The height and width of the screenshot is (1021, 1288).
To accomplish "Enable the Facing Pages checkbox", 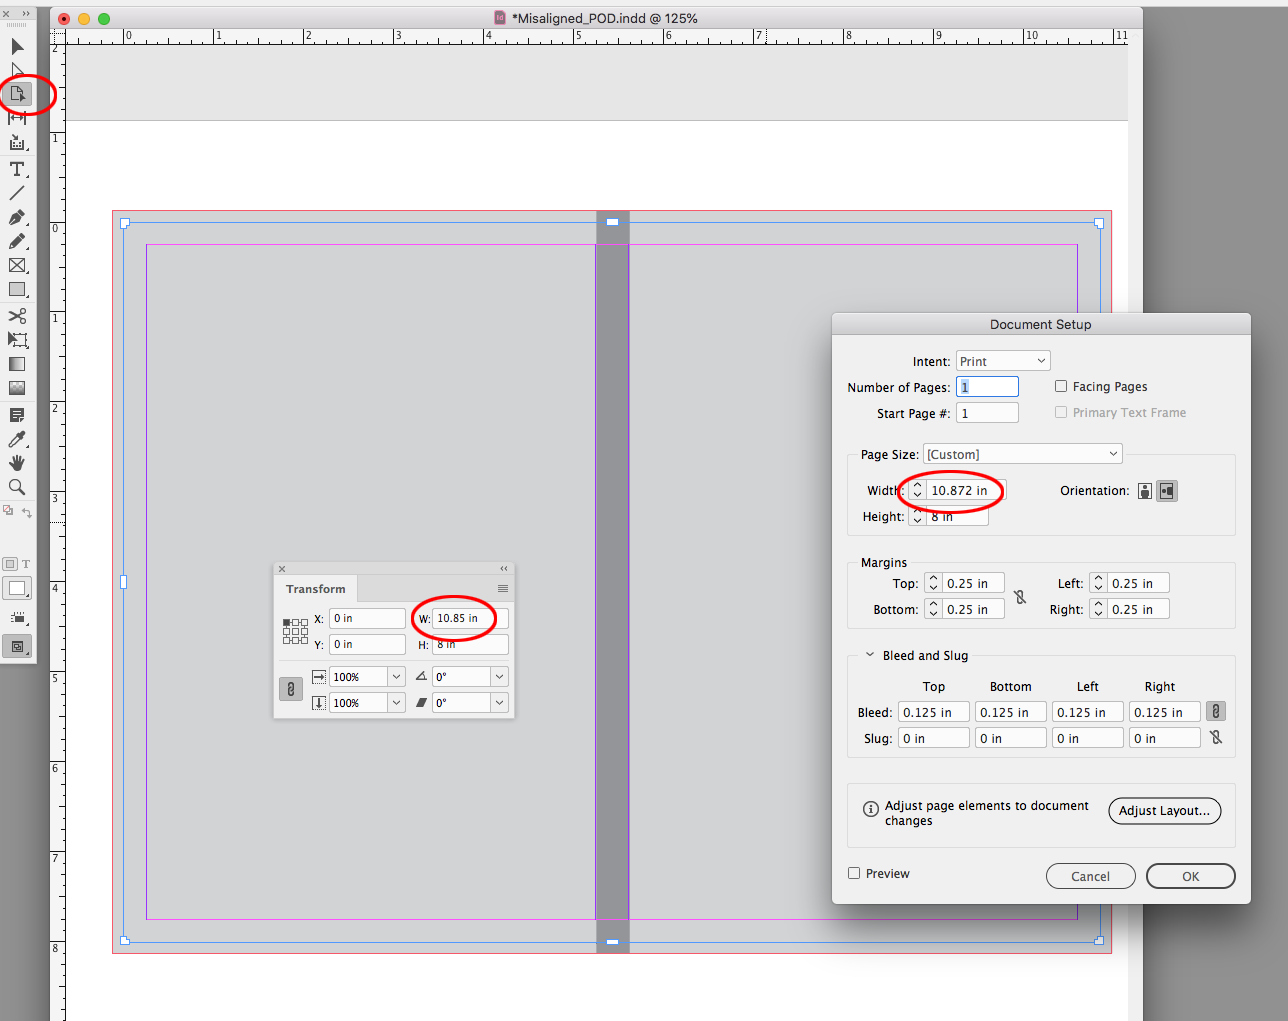I will [x=1060, y=386].
